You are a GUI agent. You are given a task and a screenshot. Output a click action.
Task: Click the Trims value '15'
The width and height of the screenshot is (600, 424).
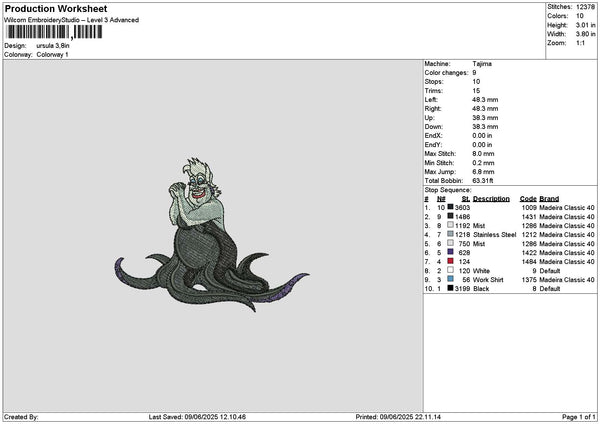pos(476,91)
